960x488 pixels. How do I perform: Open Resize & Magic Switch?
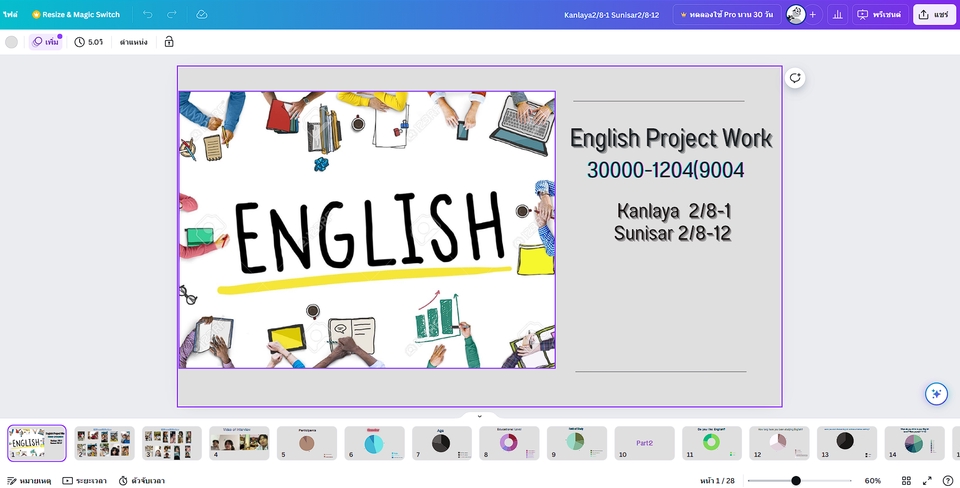pos(76,14)
